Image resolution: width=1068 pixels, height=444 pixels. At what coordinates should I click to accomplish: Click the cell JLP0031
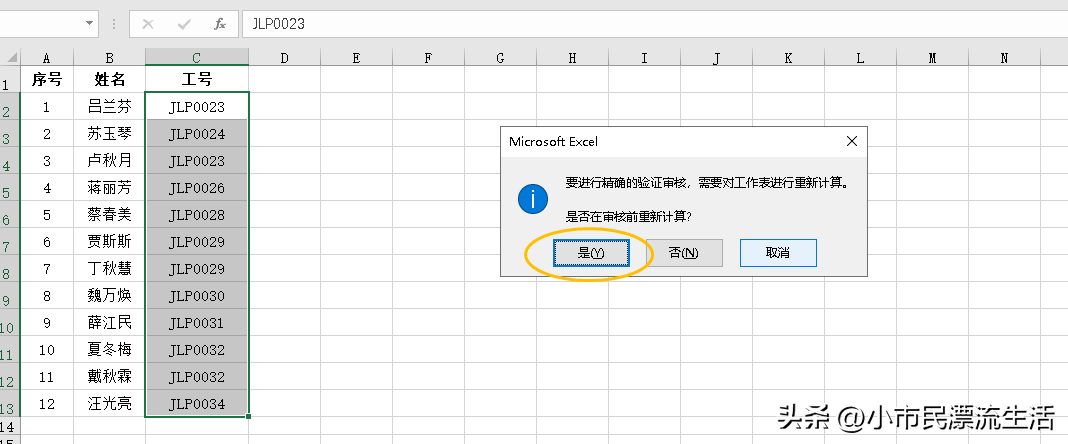pyautogui.click(x=197, y=322)
